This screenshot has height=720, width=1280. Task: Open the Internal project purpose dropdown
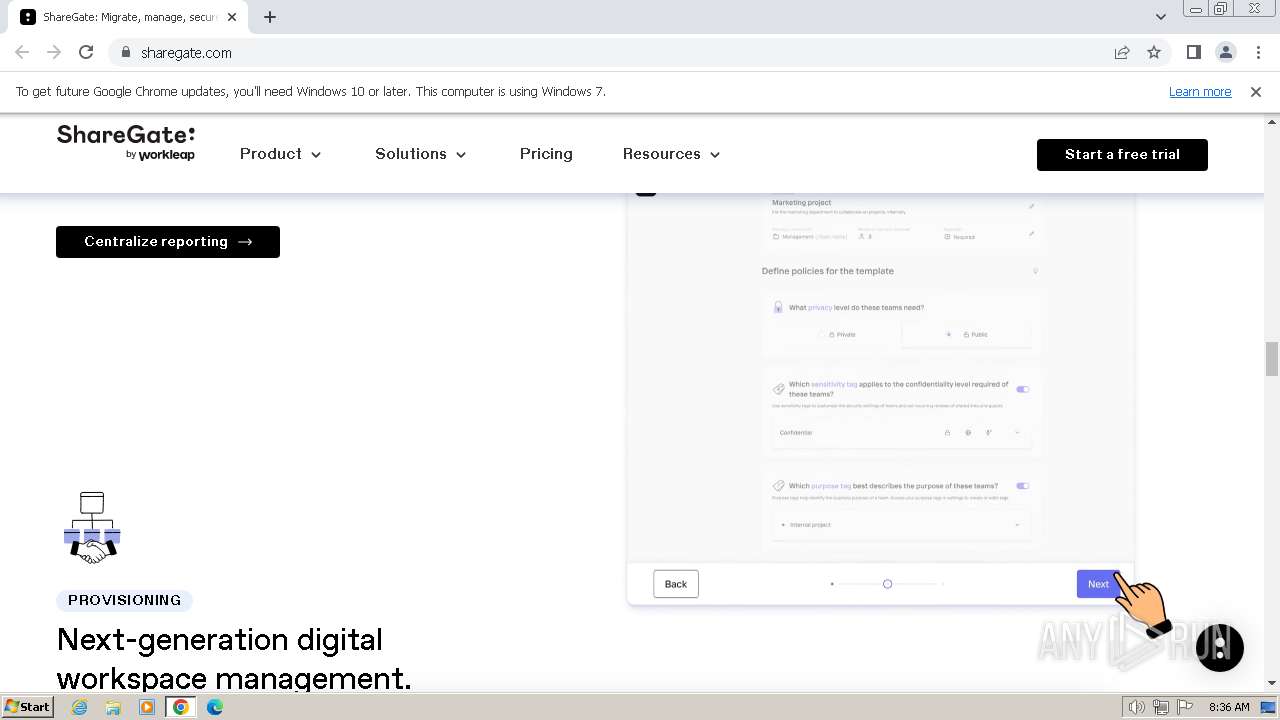pos(900,525)
